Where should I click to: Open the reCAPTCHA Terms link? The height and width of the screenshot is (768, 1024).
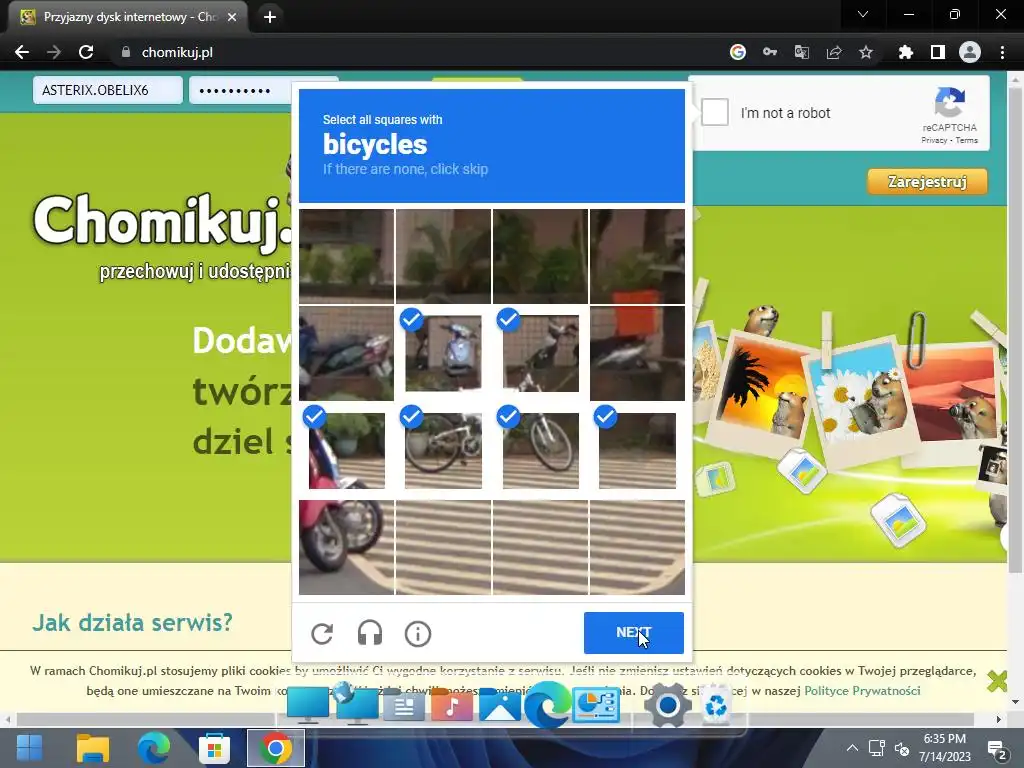(967, 140)
